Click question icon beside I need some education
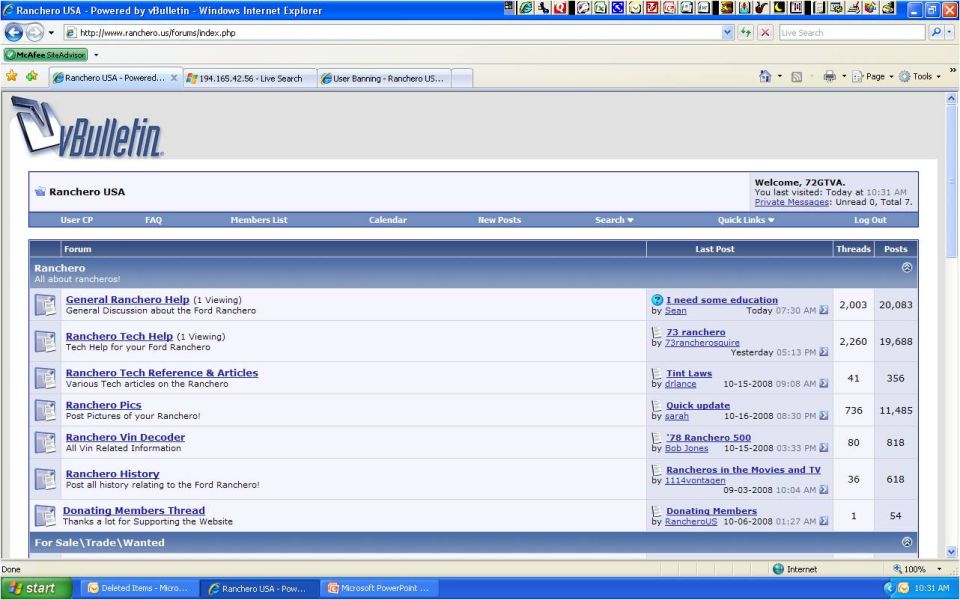The image size is (960, 600). pos(657,300)
